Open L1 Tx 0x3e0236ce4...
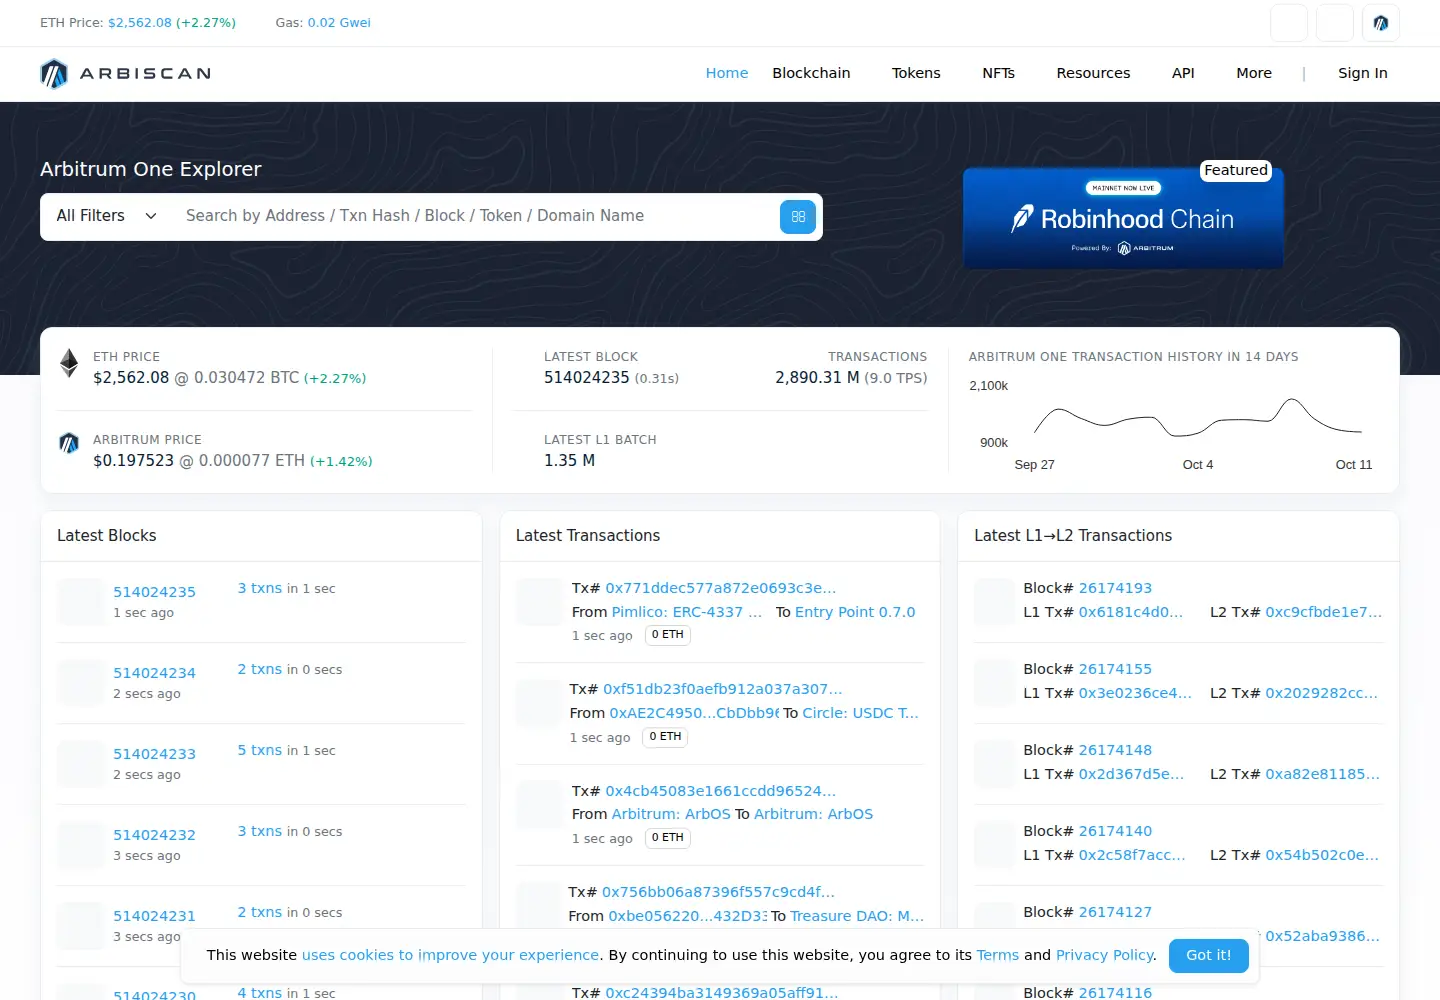The width and height of the screenshot is (1440, 1000). 1135,693
